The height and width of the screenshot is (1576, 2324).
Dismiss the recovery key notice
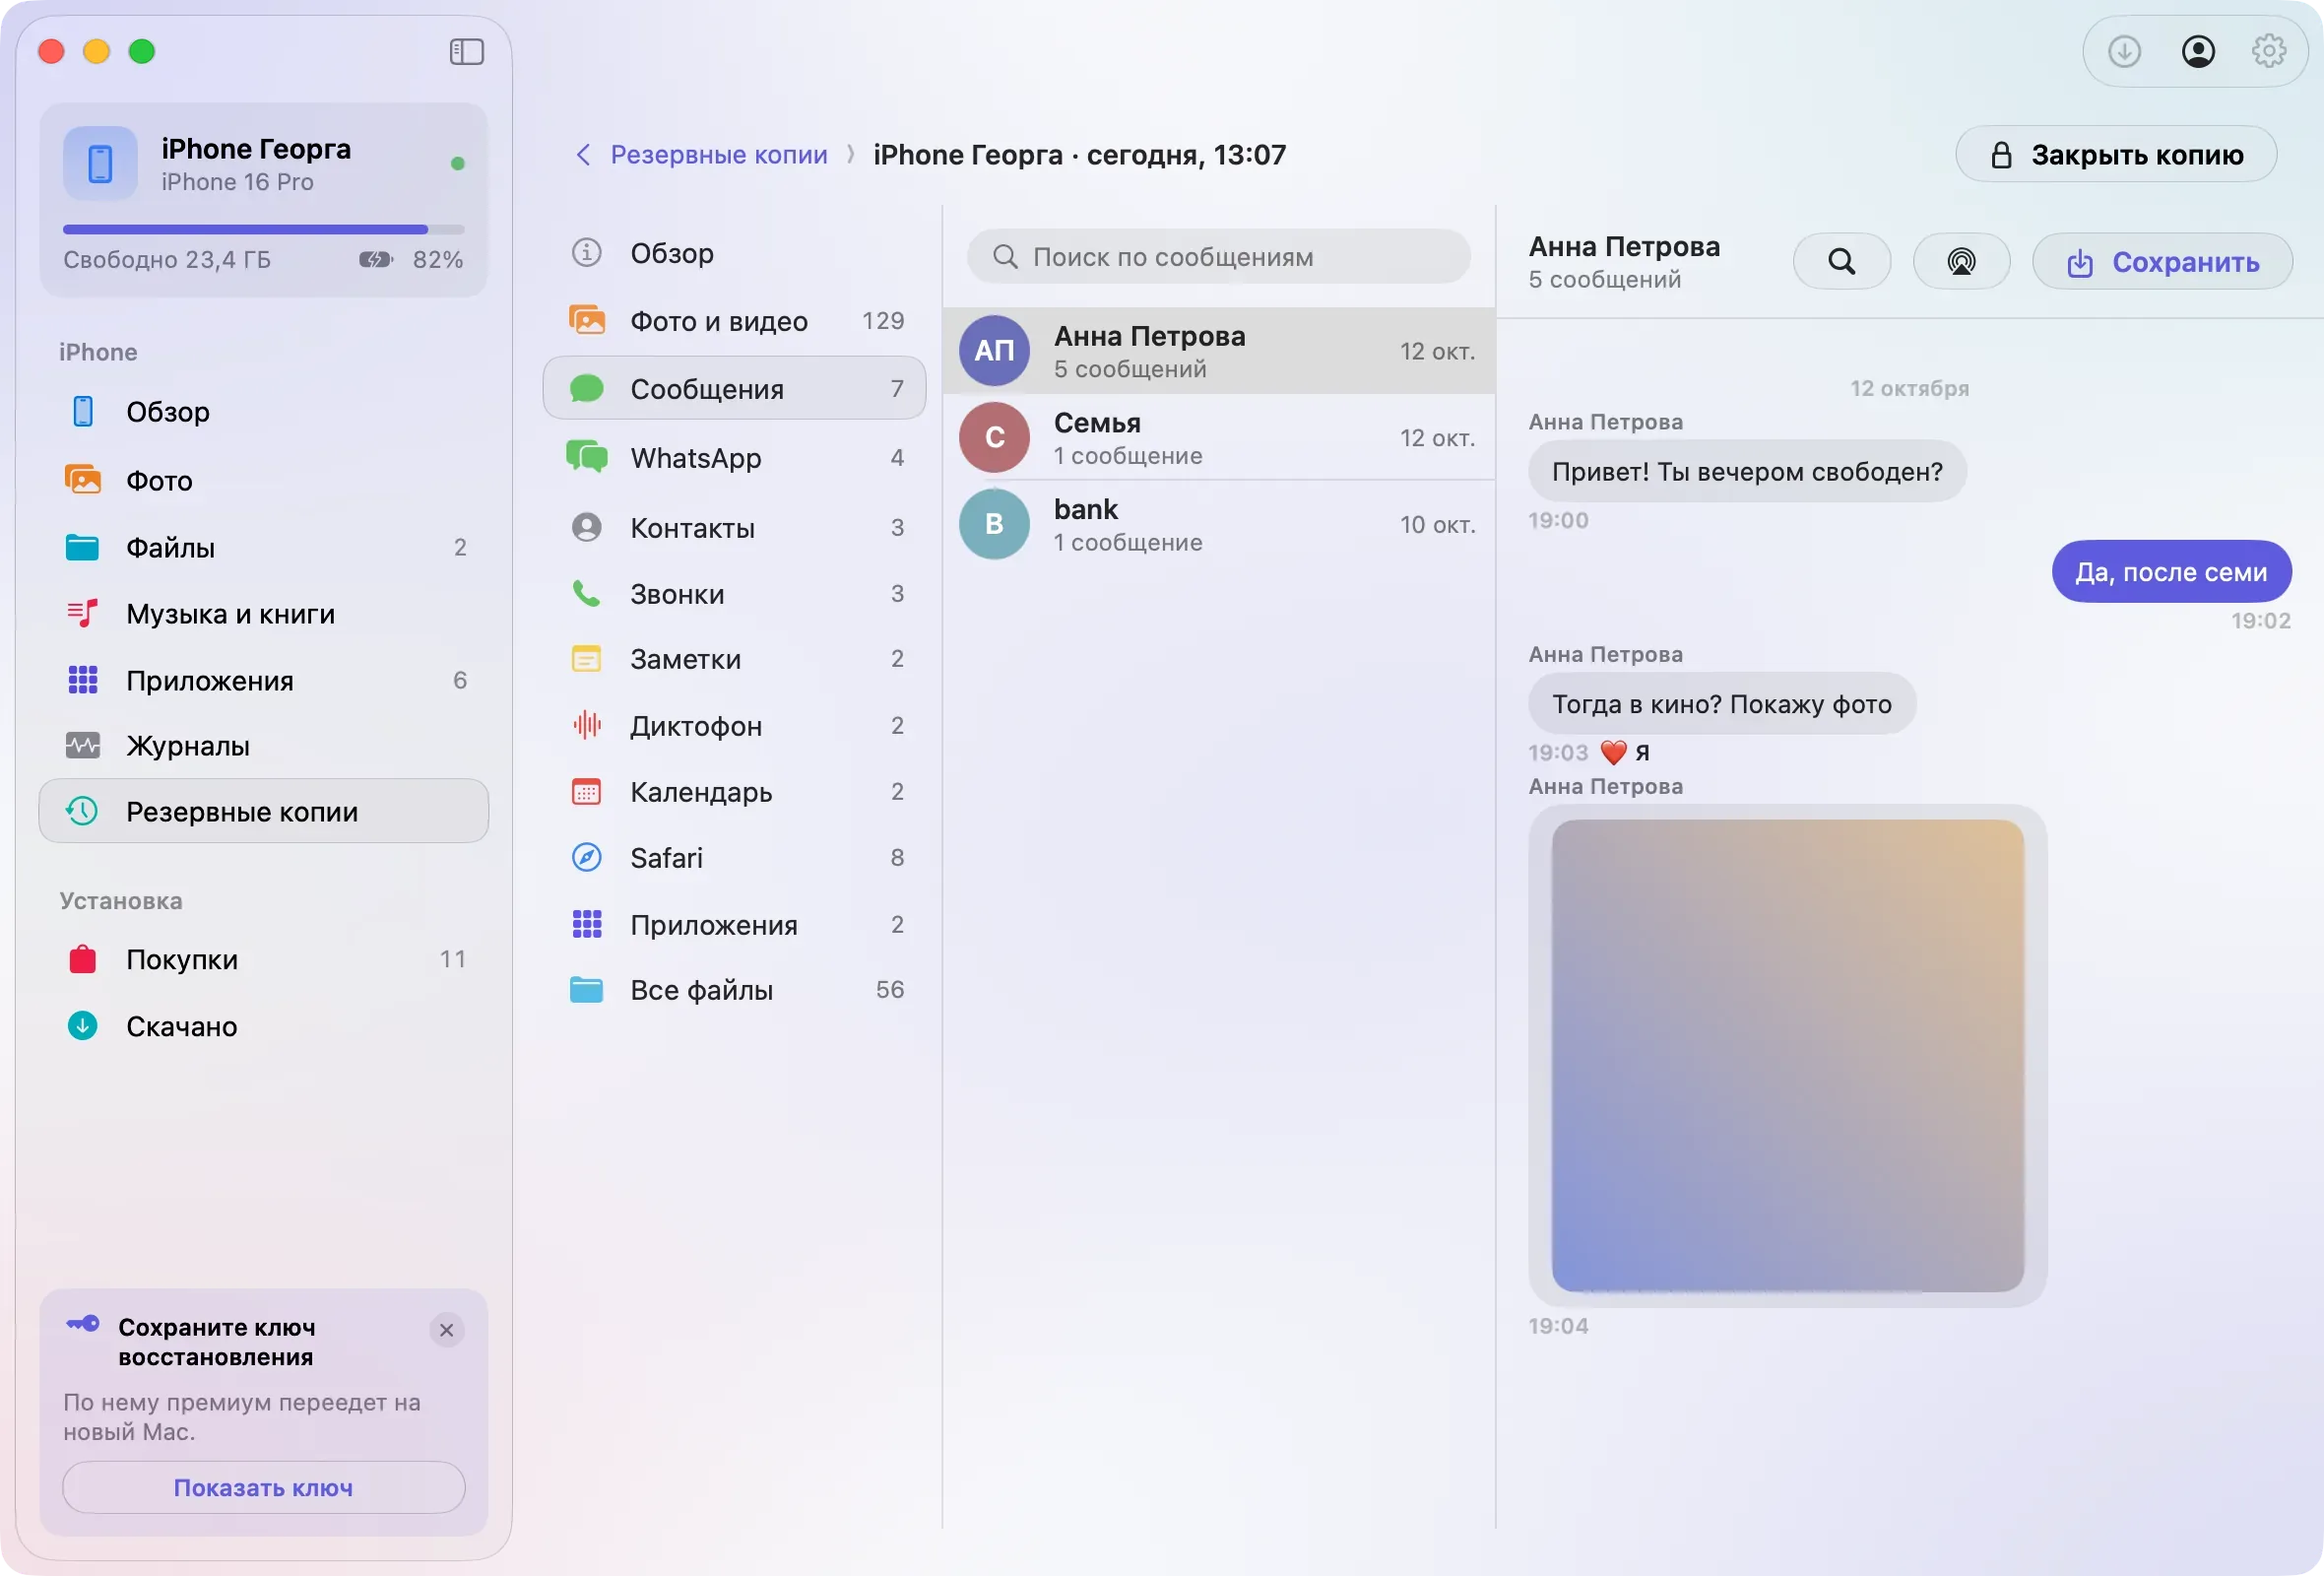[446, 1330]
